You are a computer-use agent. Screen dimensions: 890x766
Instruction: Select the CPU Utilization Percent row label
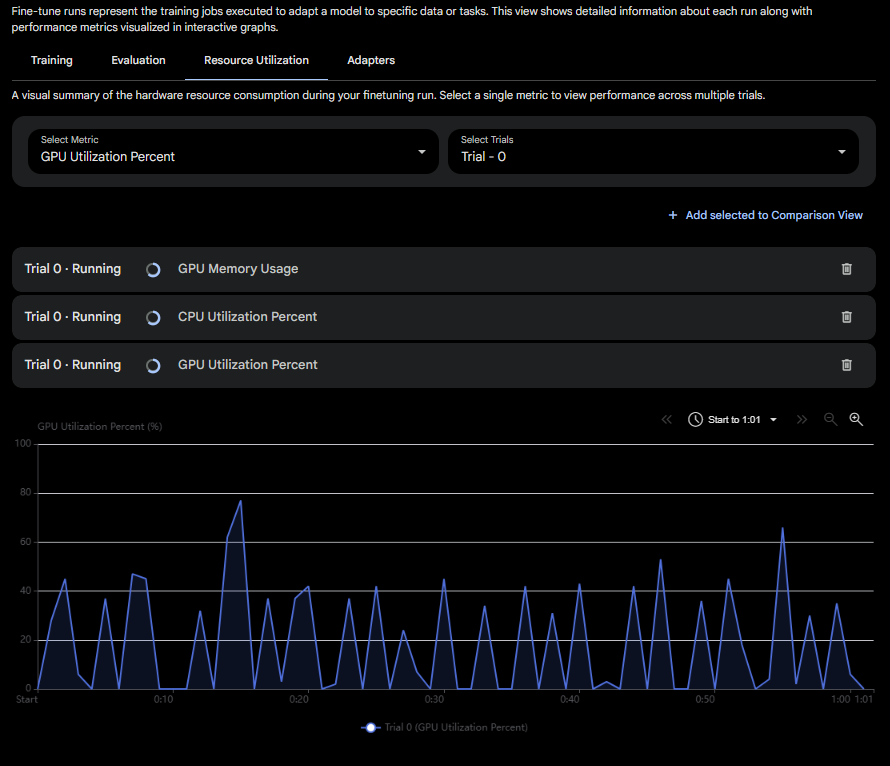click(x=247, y=317)
